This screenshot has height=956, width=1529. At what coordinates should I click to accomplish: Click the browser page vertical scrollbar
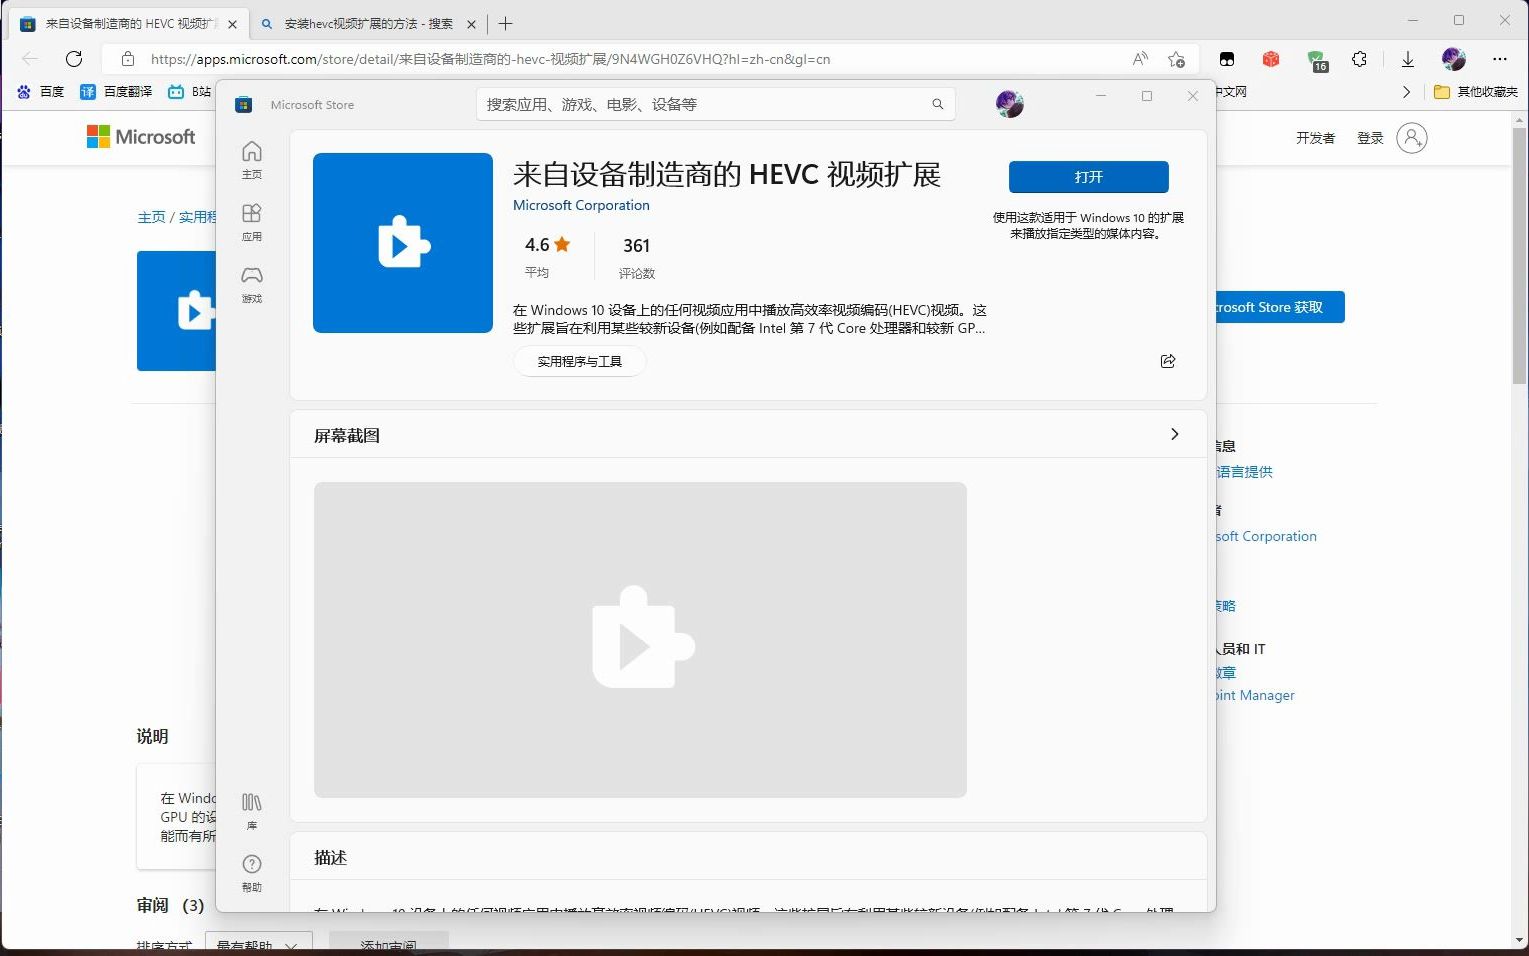click(x=1519, y=255)
